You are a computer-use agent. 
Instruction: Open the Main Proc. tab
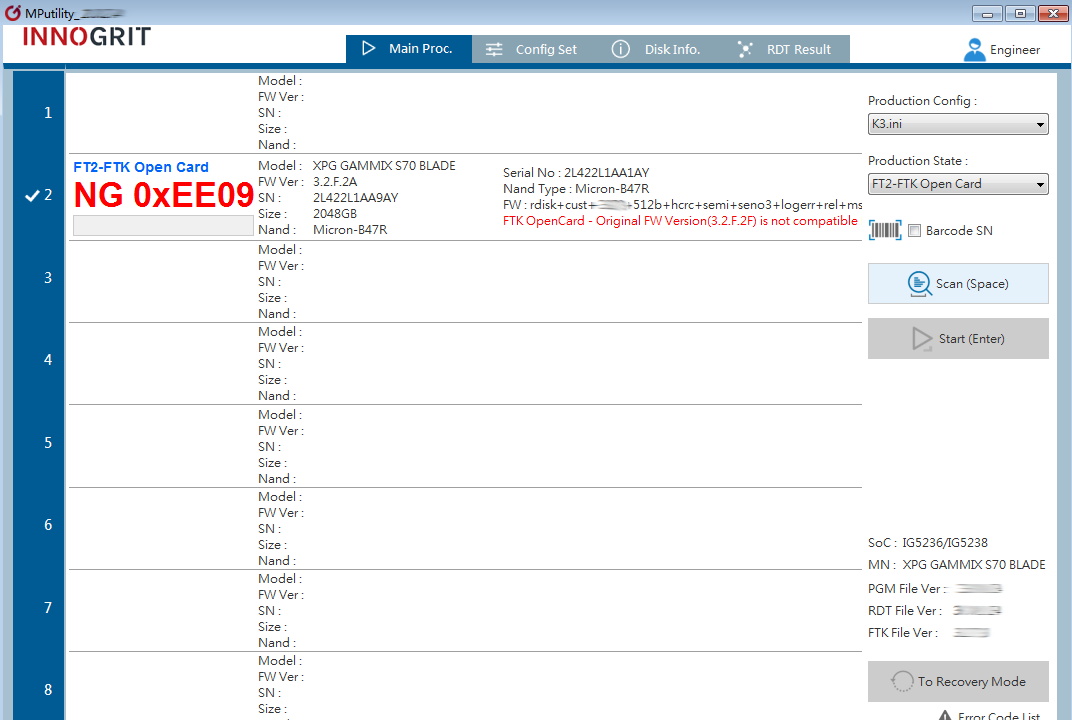[x=409, y=49]
